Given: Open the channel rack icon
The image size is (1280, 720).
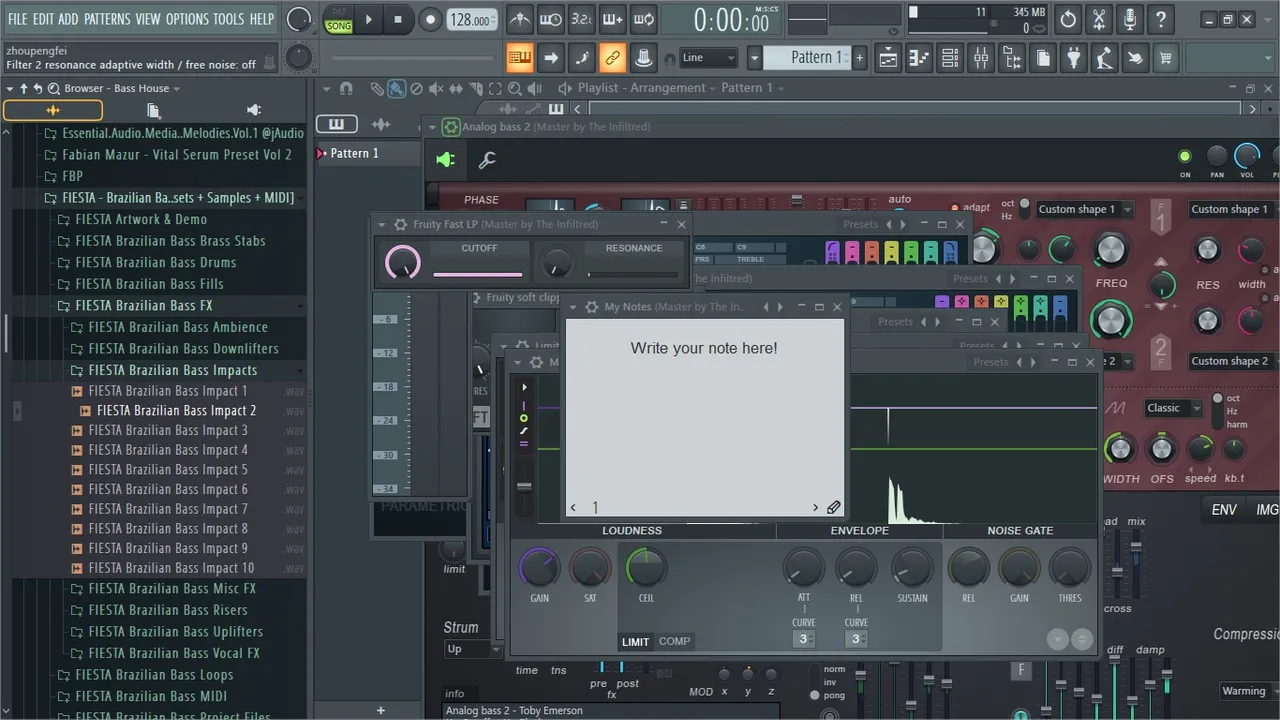Looking at the screenshot, I should 950,58.
